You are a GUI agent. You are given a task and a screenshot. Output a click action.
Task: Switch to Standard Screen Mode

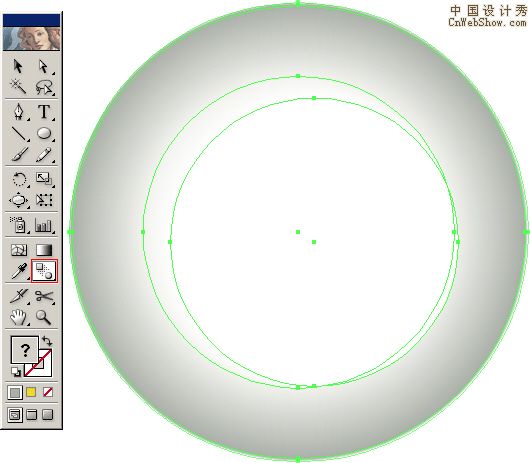pos(15,414)
